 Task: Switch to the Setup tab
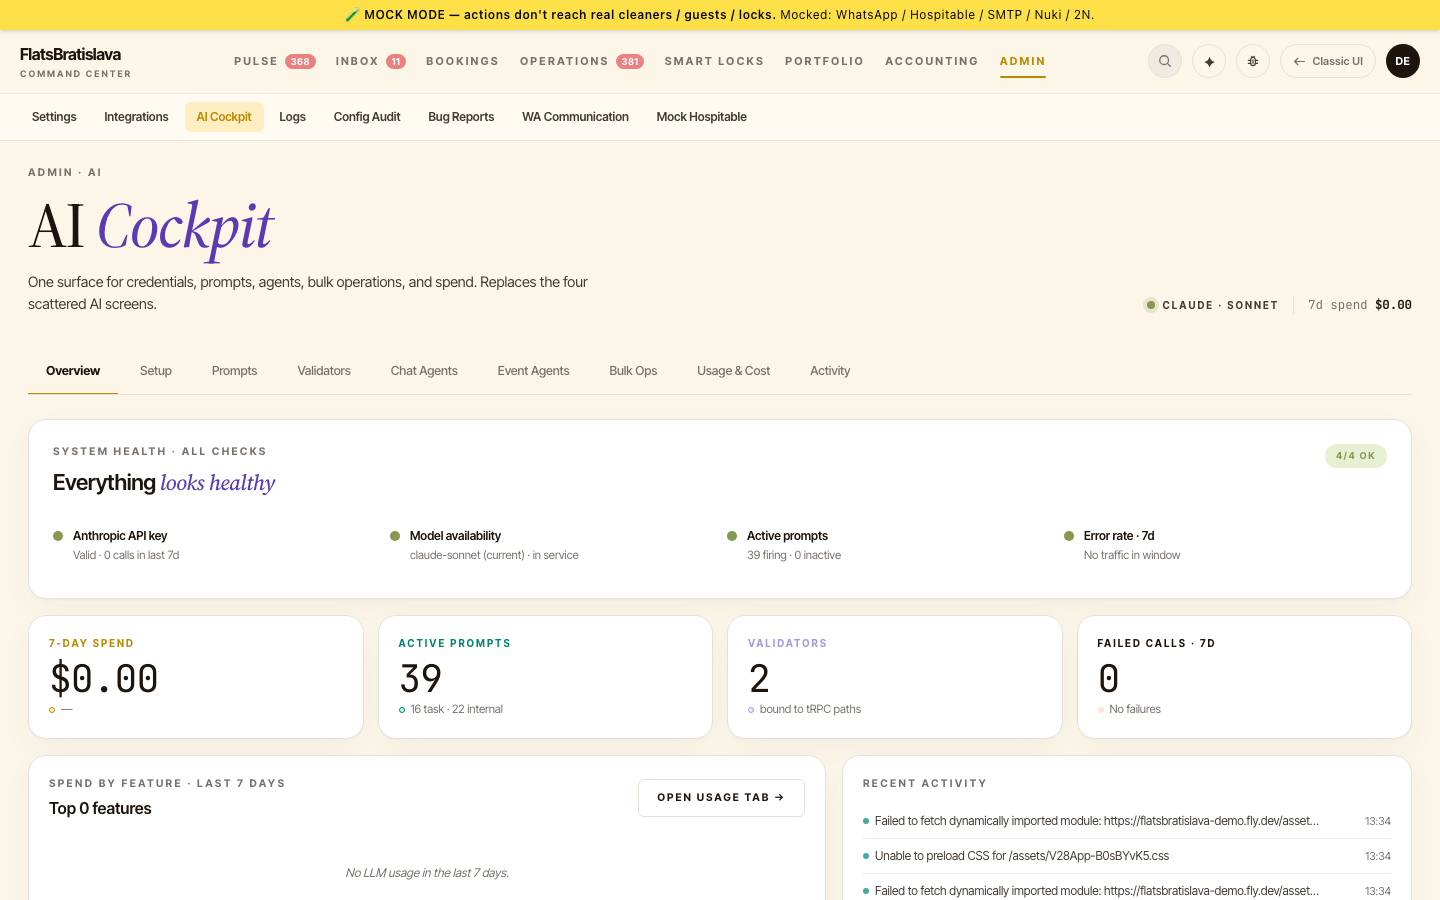click(156, 371)
